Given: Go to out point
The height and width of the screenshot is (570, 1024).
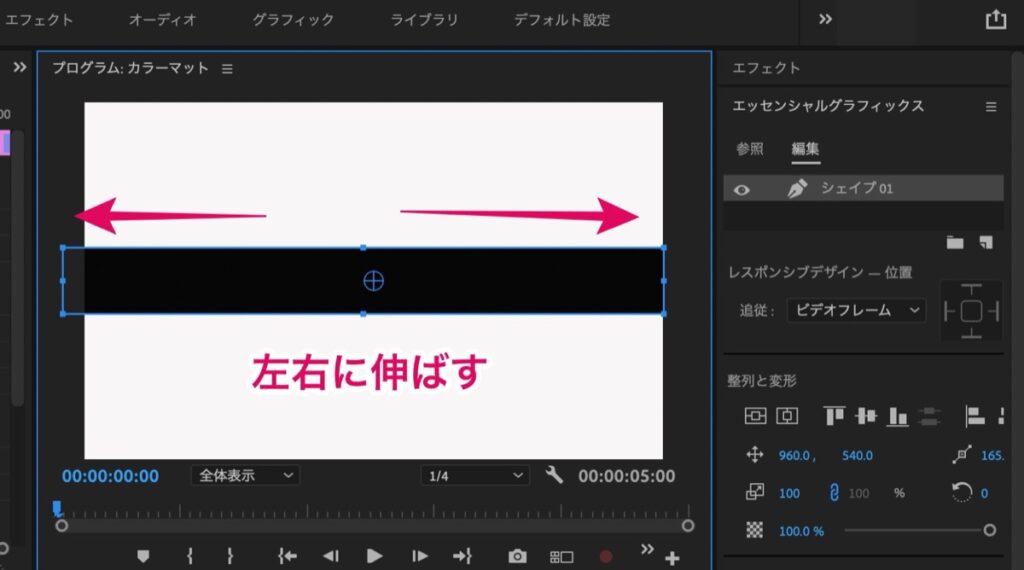Looking at the screenshot, I should point(462,556).
